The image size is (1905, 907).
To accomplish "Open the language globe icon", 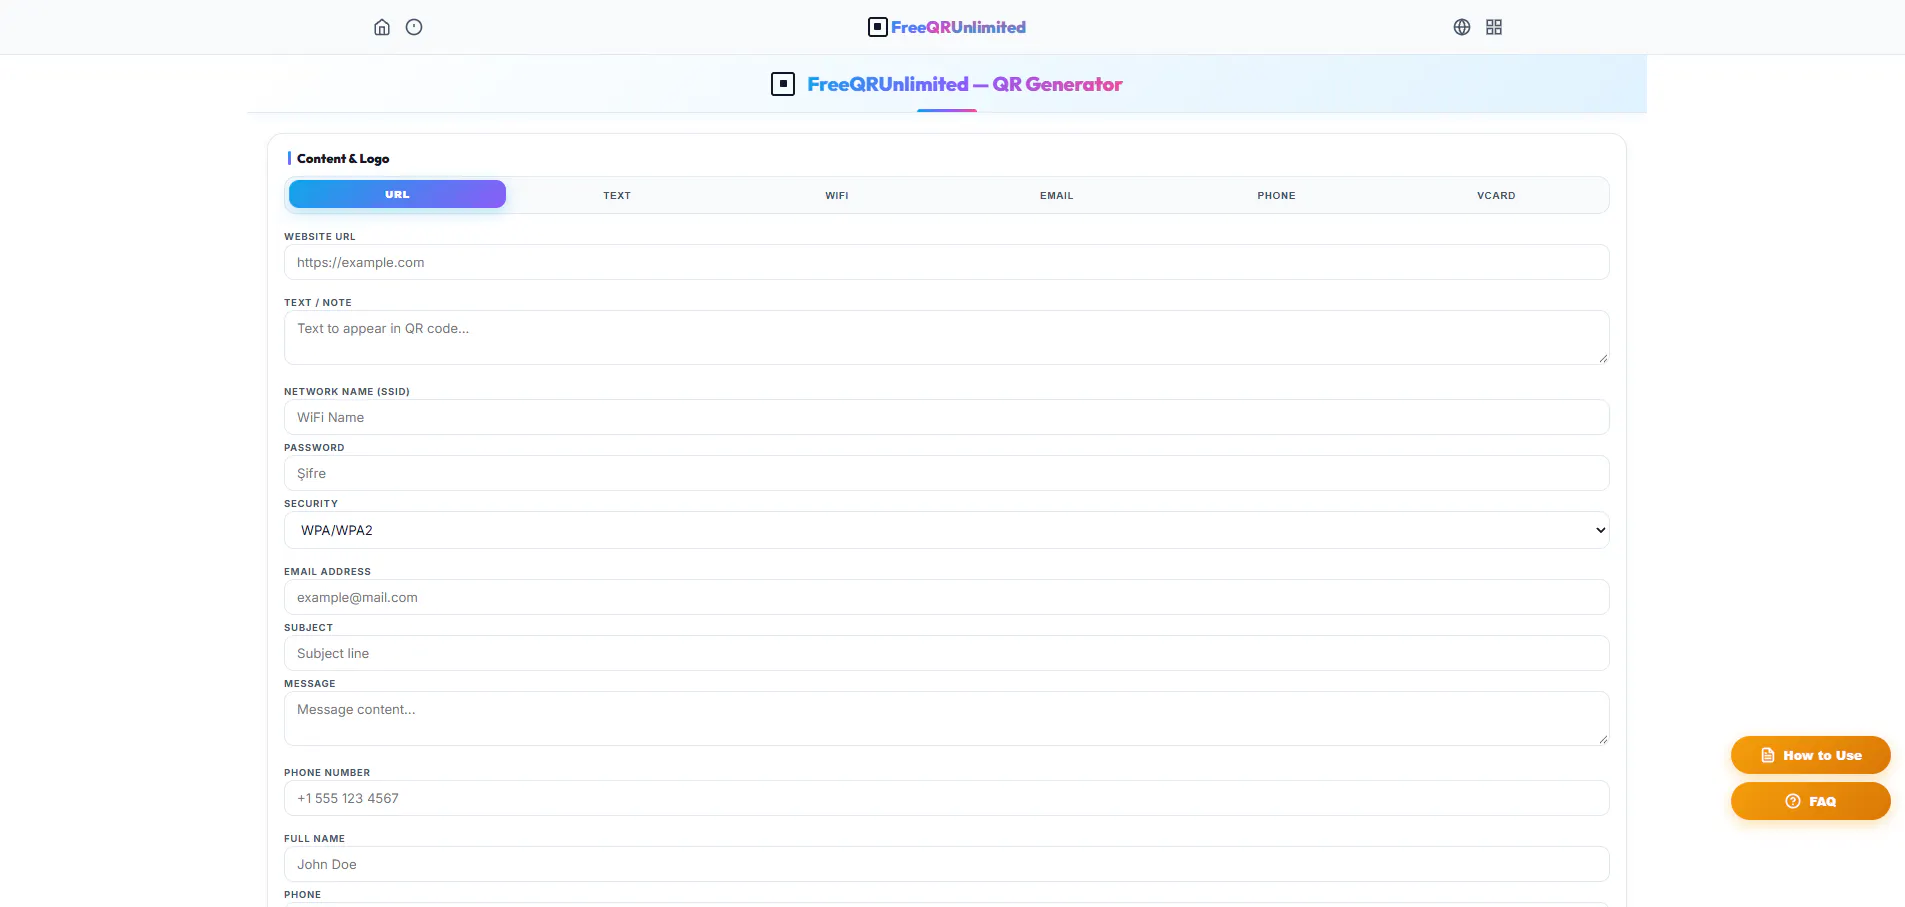I will 1462,27.
